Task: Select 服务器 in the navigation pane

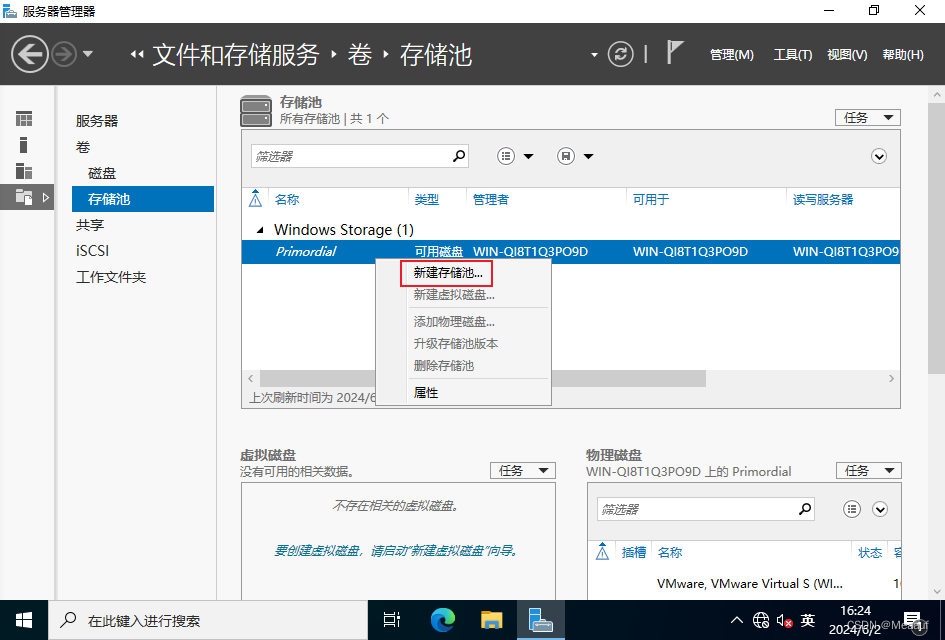Action: (x=96, y=121)
